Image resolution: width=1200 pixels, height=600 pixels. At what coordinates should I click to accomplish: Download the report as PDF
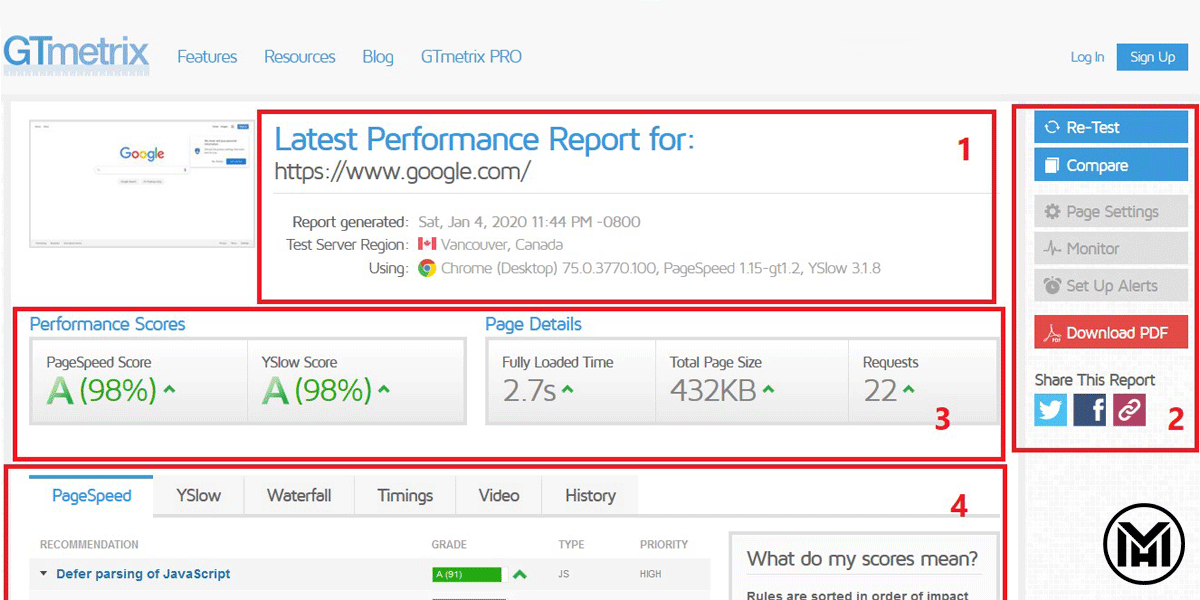pos(1110,333)
